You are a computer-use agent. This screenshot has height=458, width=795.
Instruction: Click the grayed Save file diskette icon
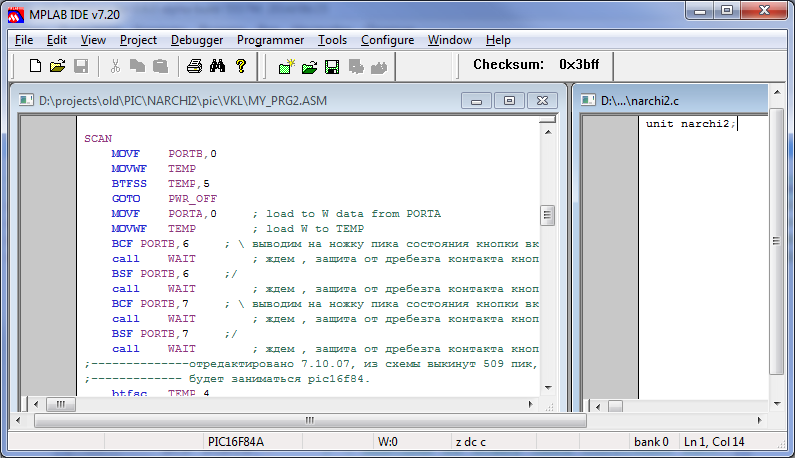pyautogui.click(x=81, y=66)
